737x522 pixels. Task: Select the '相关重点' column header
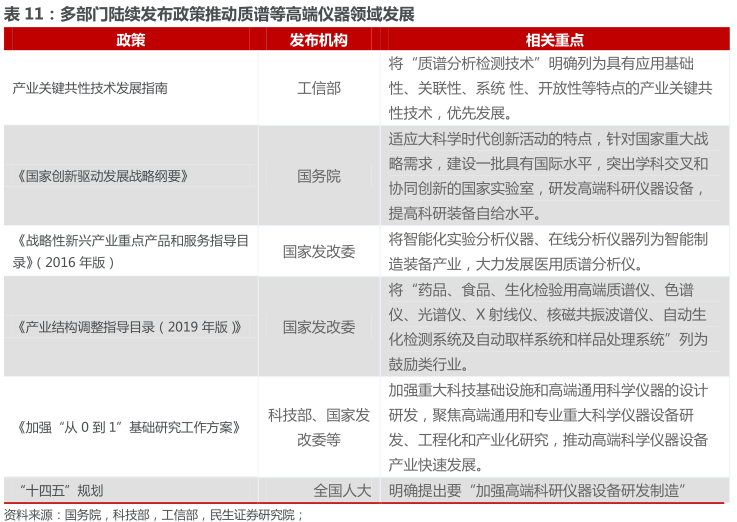[x=555, y=40]
